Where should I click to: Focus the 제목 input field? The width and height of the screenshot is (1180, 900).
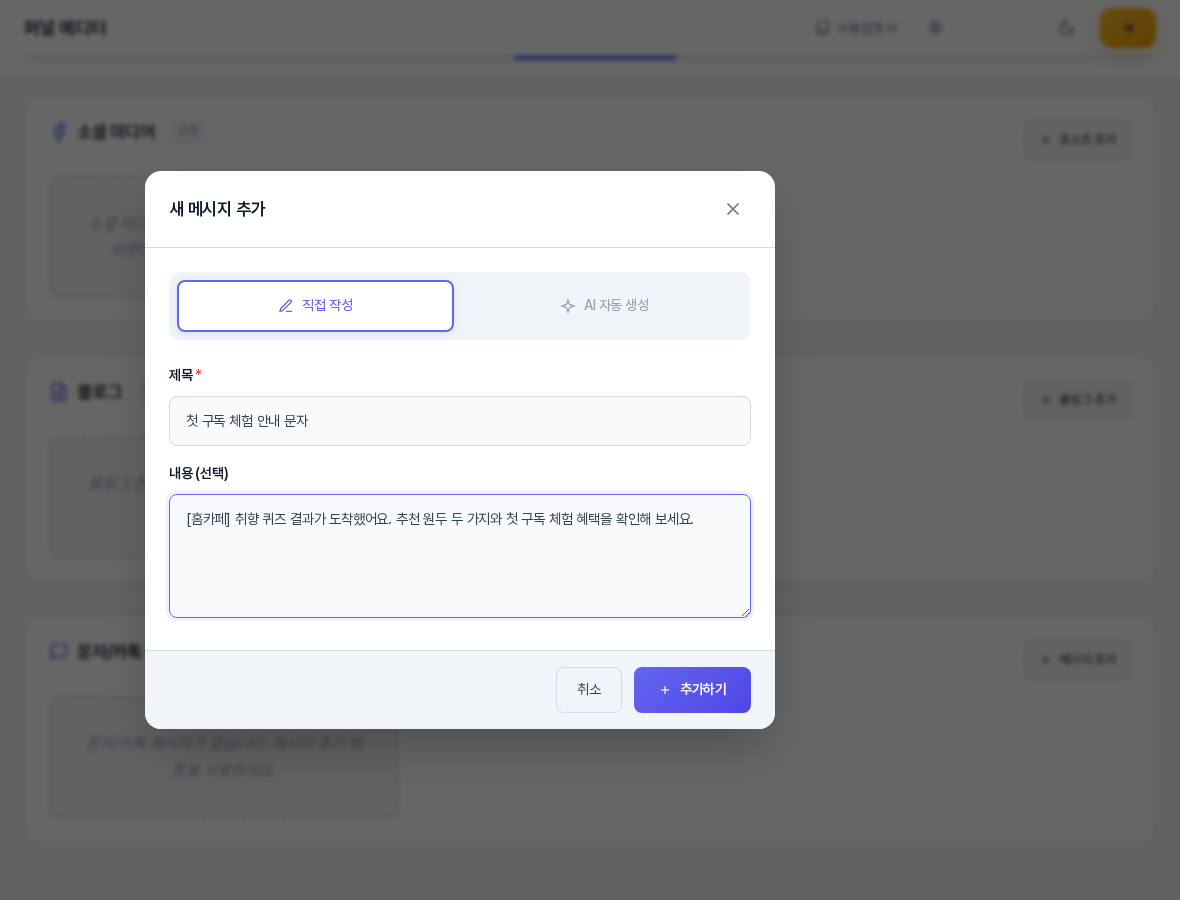(460, 421)
